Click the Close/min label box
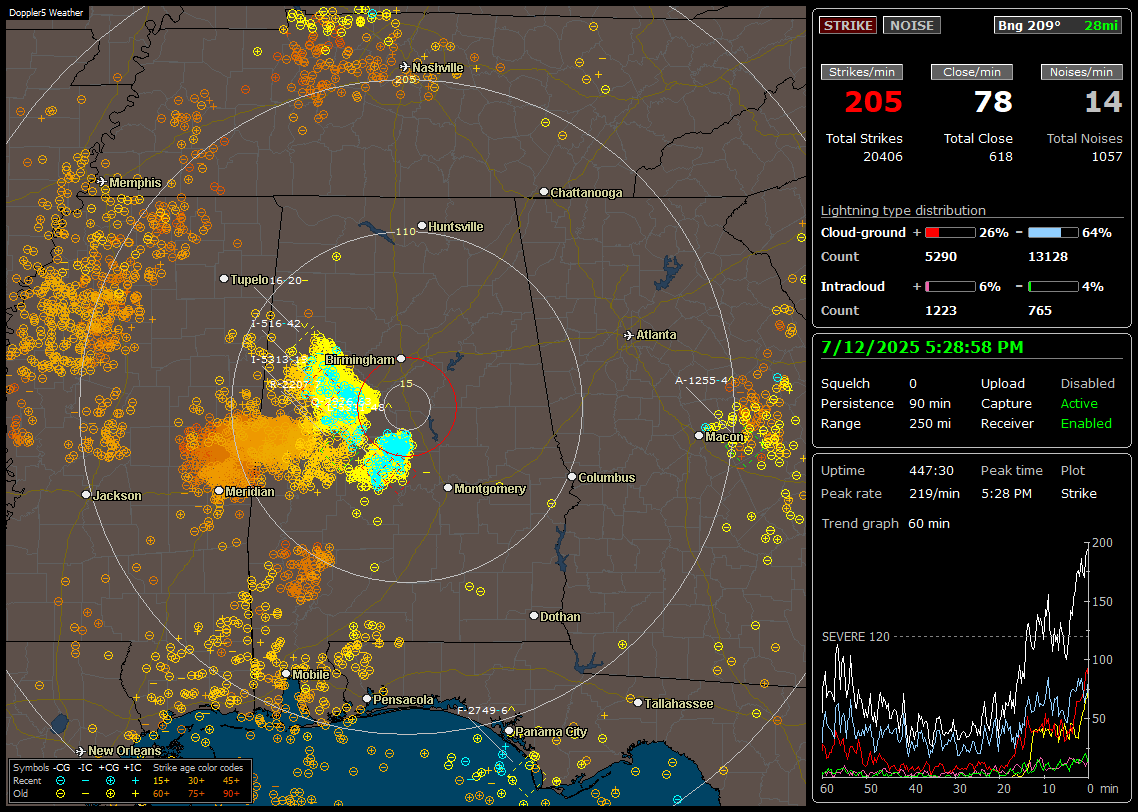This screenshot has height=812, width=1138. [x=972, y=72]
